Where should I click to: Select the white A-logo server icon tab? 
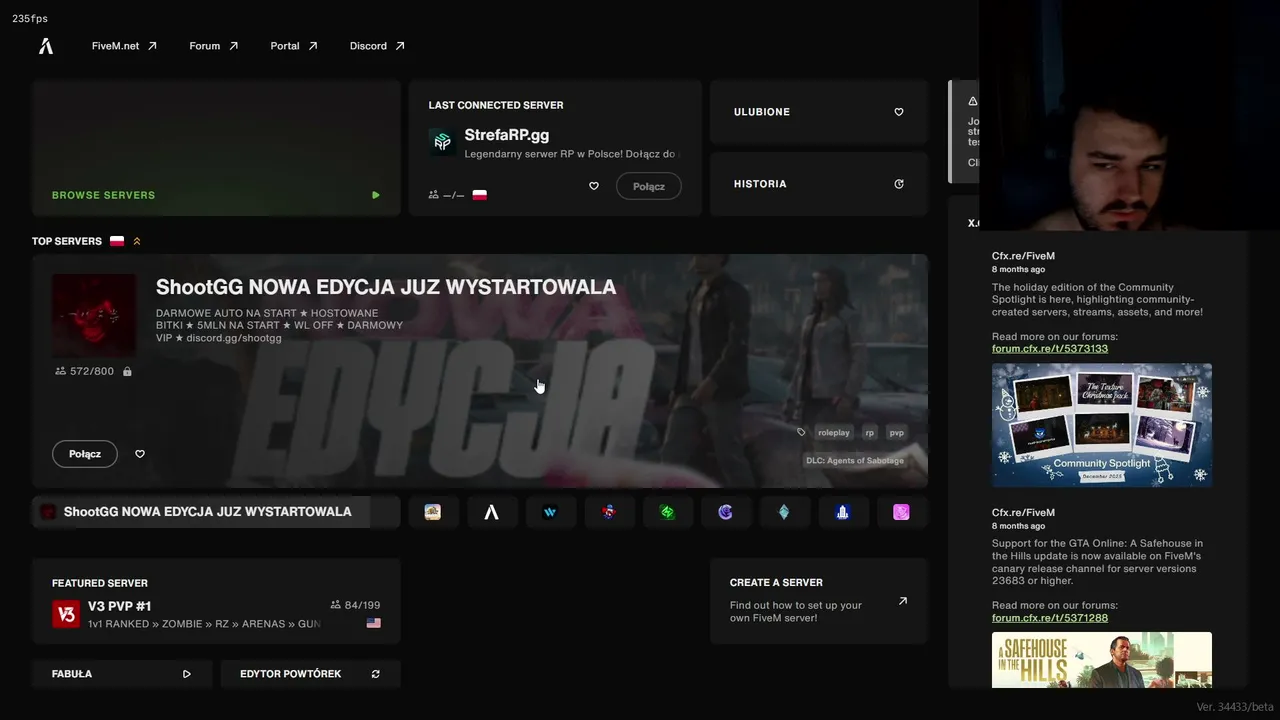[x=491, y=512]
